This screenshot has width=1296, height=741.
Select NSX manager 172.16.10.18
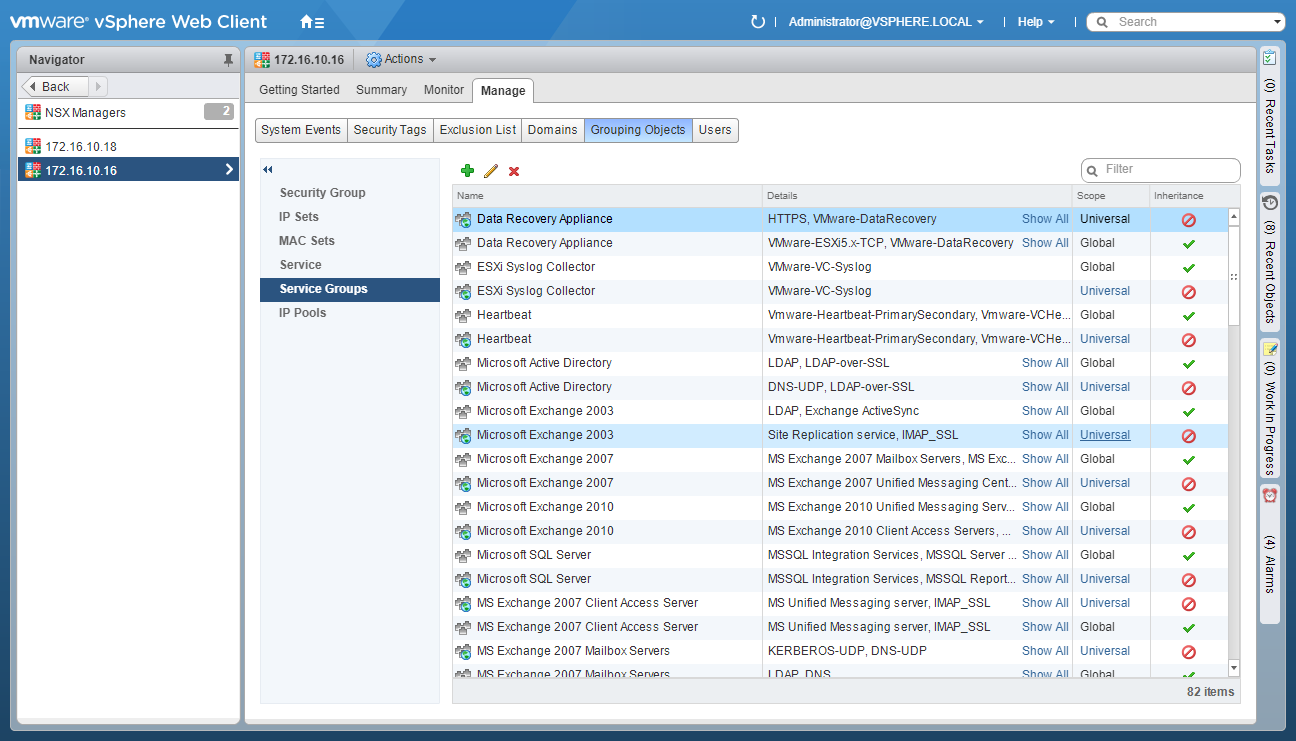pyautogui.click(x=81, y=146)
